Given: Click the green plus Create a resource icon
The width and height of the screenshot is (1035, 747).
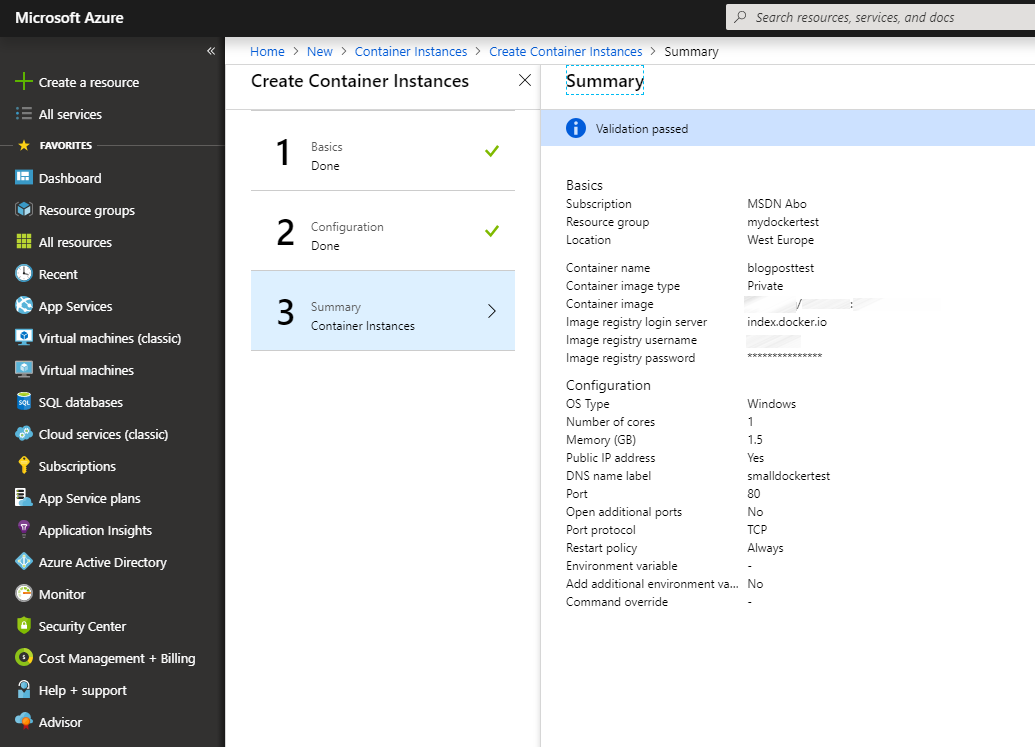Looking at the screenshot, I should [24, 81].
